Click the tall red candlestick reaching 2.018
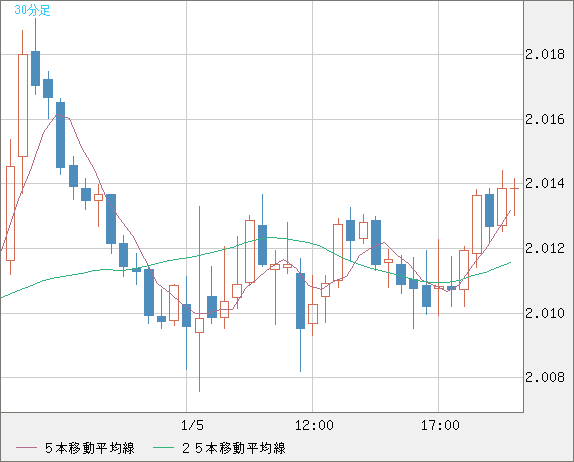574x462 pixels. [x=23, y=105]
